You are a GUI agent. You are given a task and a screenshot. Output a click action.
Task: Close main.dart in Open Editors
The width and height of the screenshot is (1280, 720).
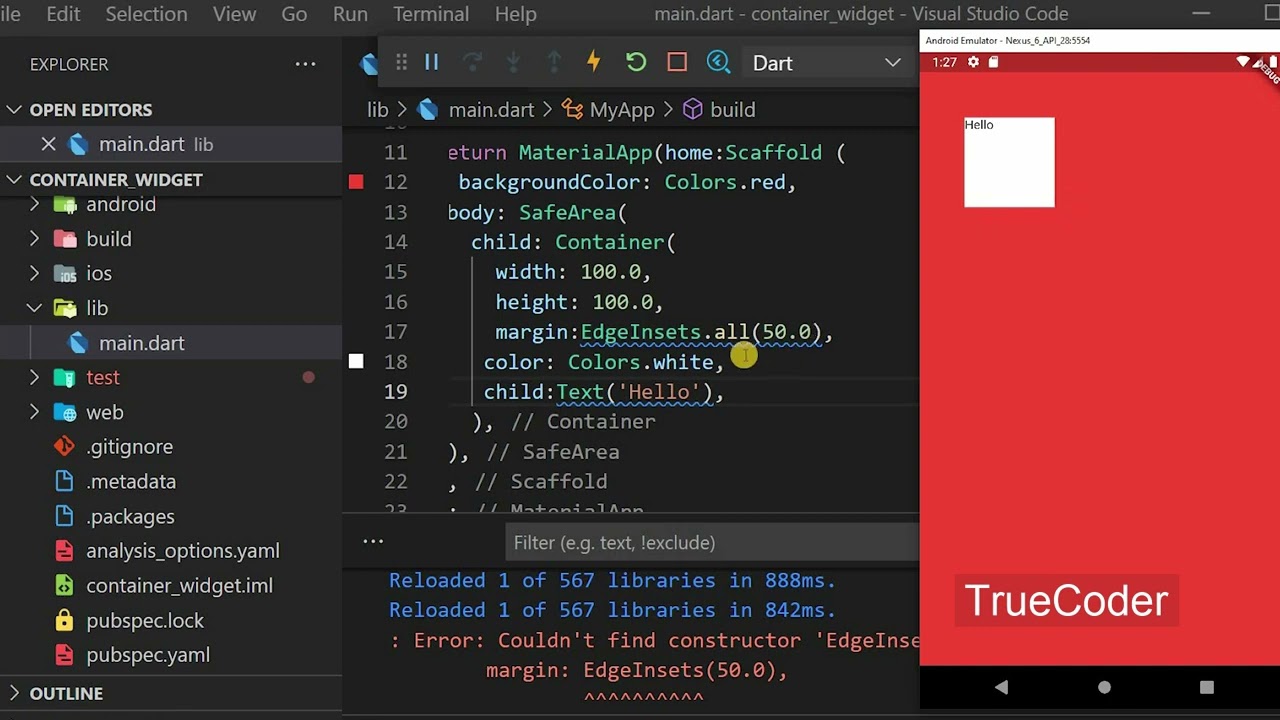[48, 144]
